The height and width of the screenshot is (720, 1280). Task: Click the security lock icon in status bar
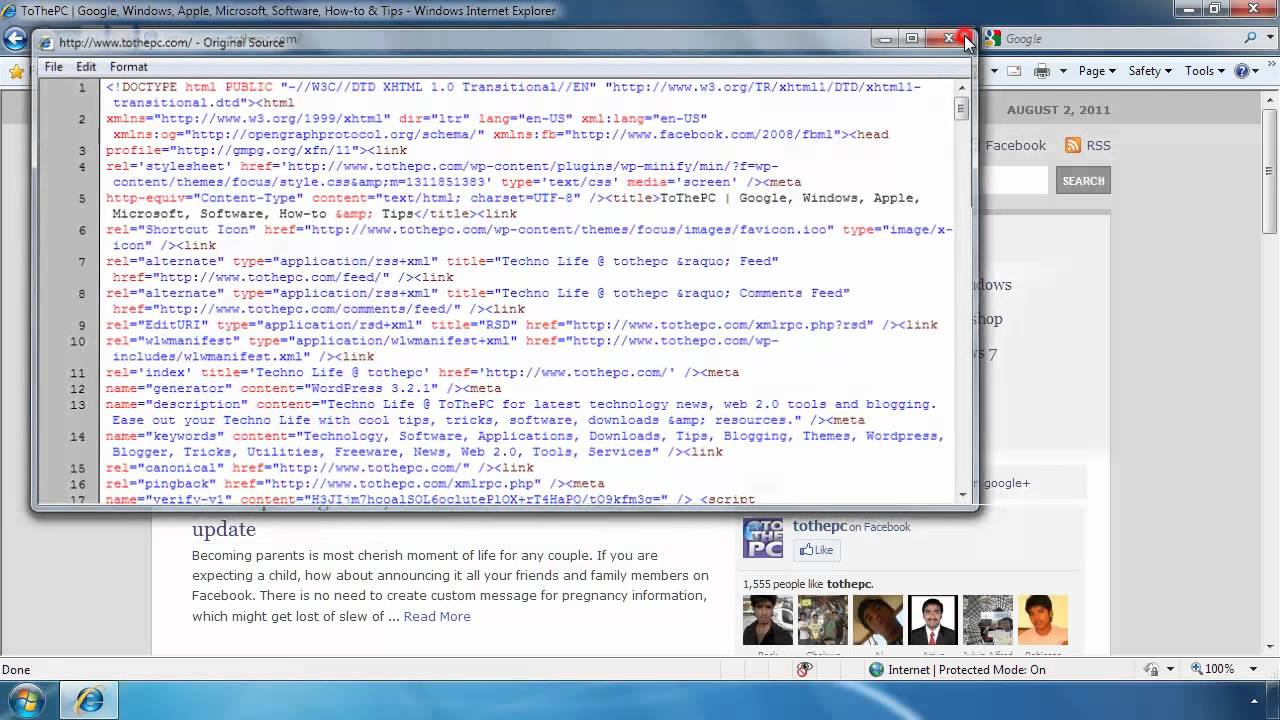pos(1152,670)
